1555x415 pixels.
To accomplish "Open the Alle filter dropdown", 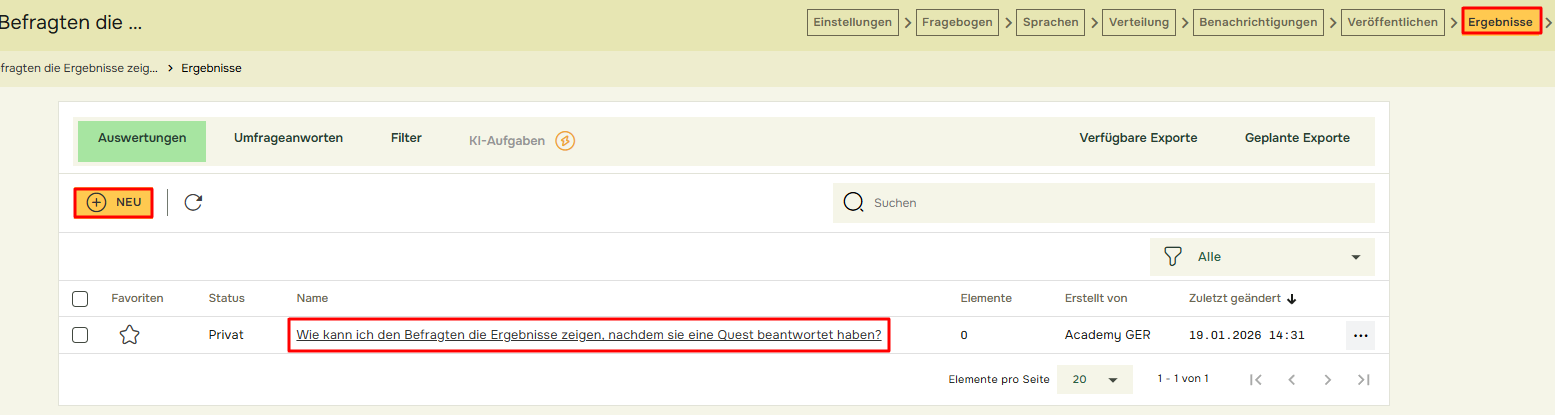I will [x=1262, y=257].
